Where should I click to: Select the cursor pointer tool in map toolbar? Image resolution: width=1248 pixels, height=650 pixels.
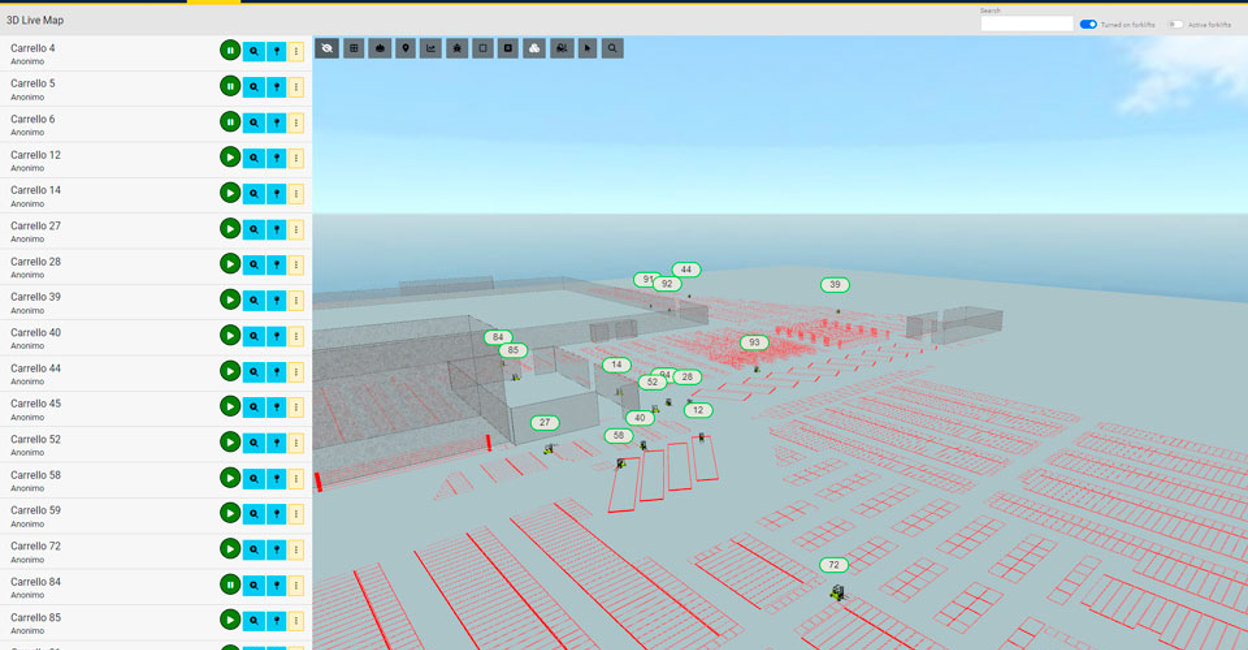(587, 48)
